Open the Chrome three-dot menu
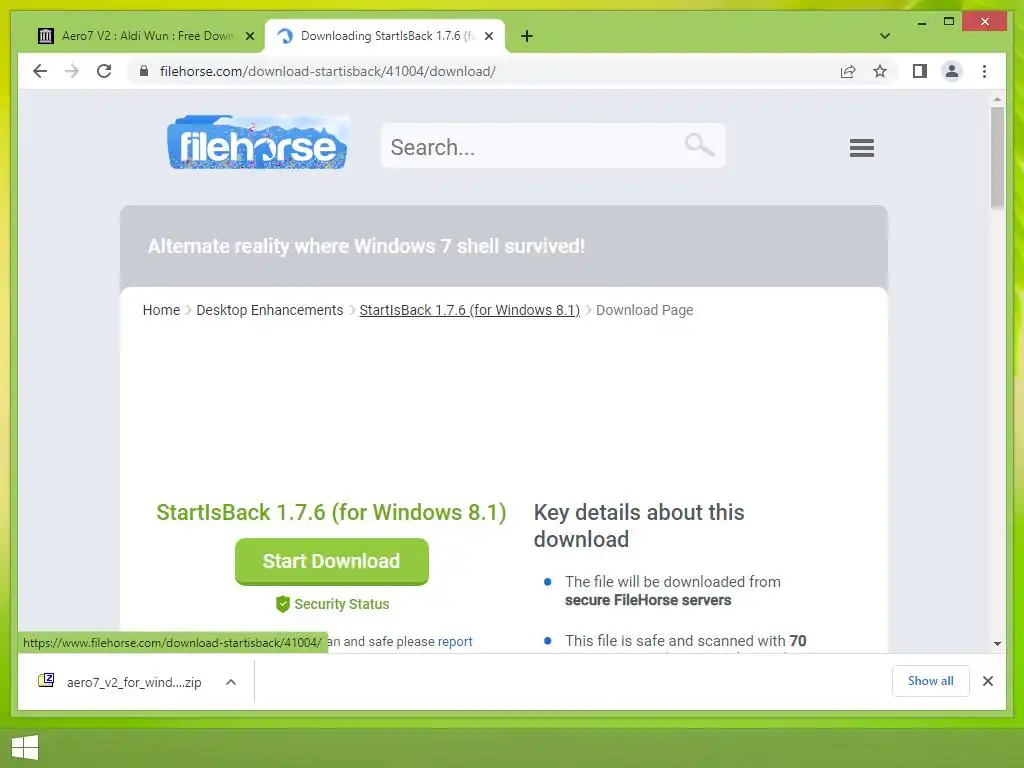This screenshot has width=1024, height=768. tap(984, 71)
